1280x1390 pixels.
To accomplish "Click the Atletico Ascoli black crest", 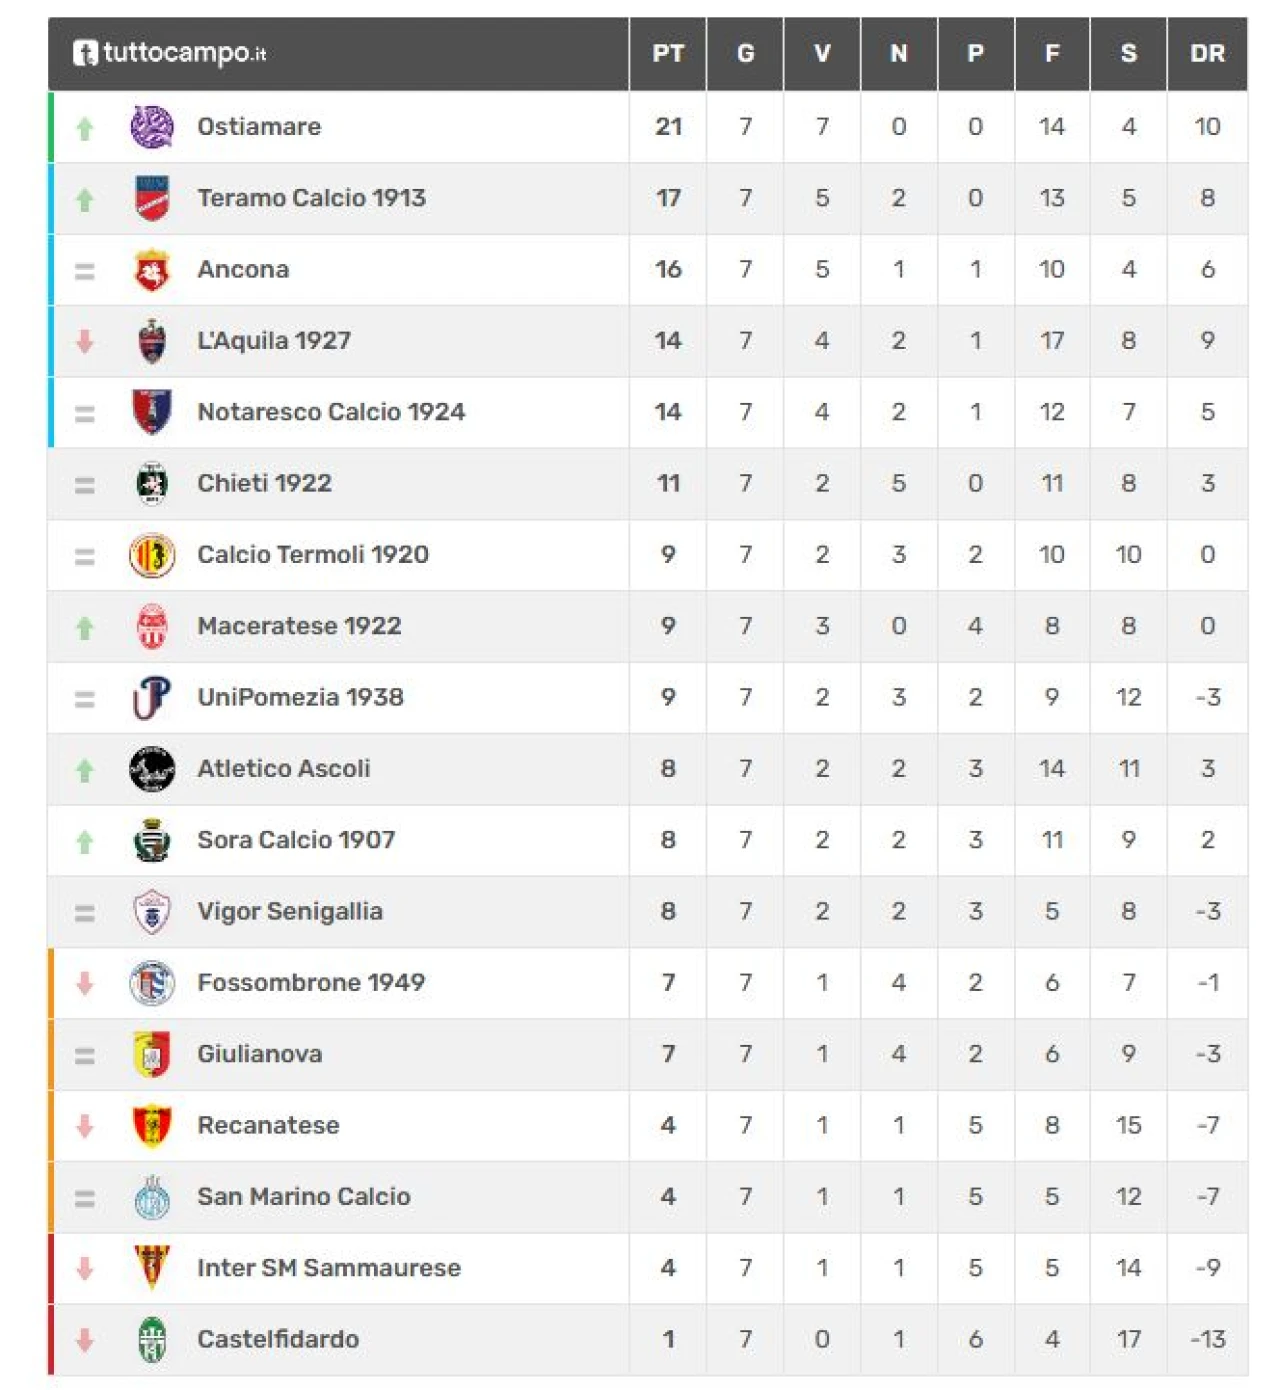I will click(x=152, y=769).
